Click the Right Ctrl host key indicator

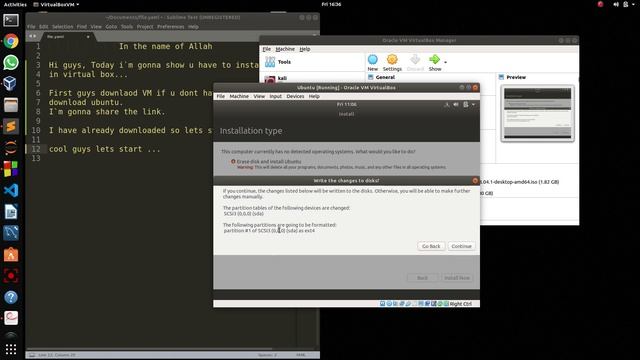(460, 304)
